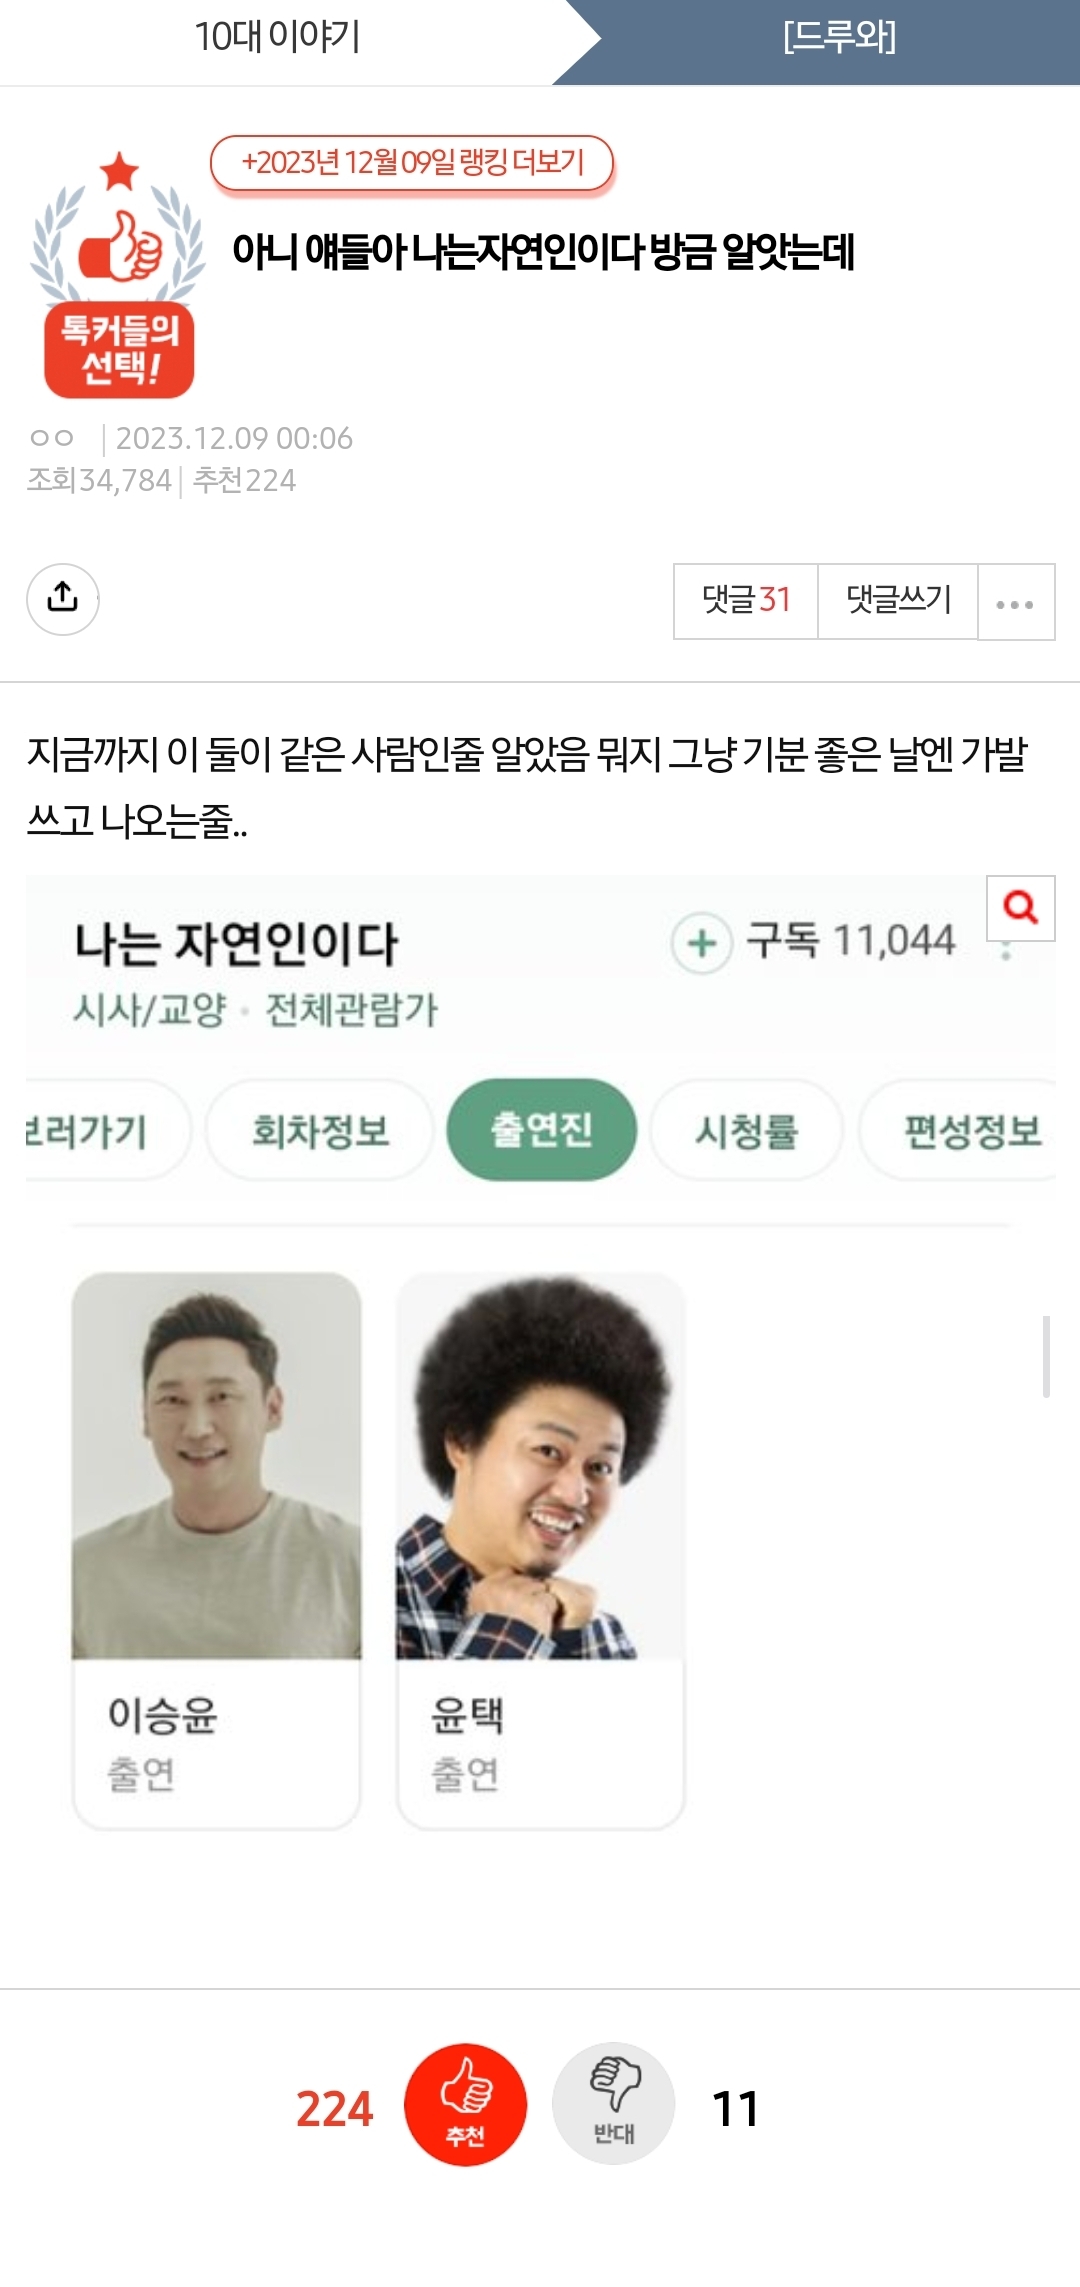
Task: Select the 편성정보 chip
Action: (964, 1131)
